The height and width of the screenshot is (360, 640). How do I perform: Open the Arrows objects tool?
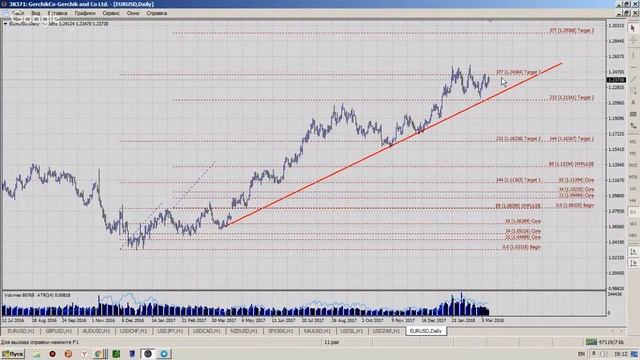pyautogui.click(x=633, y=126)
